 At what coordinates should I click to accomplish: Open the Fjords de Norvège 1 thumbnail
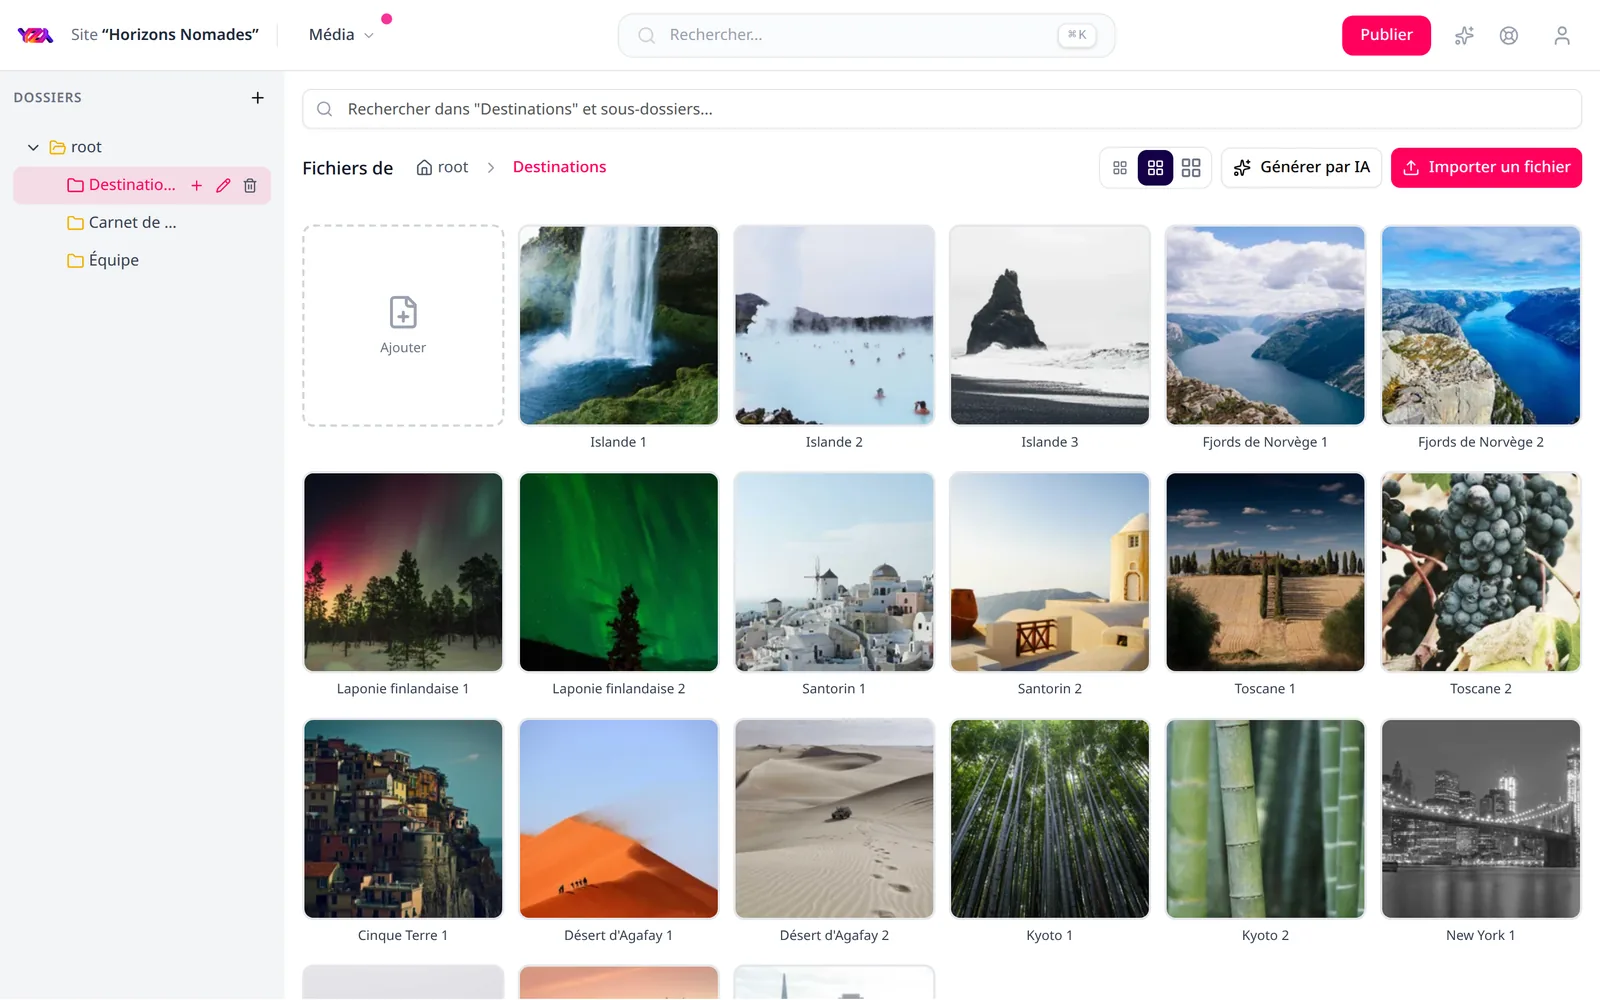(1265, 326)
